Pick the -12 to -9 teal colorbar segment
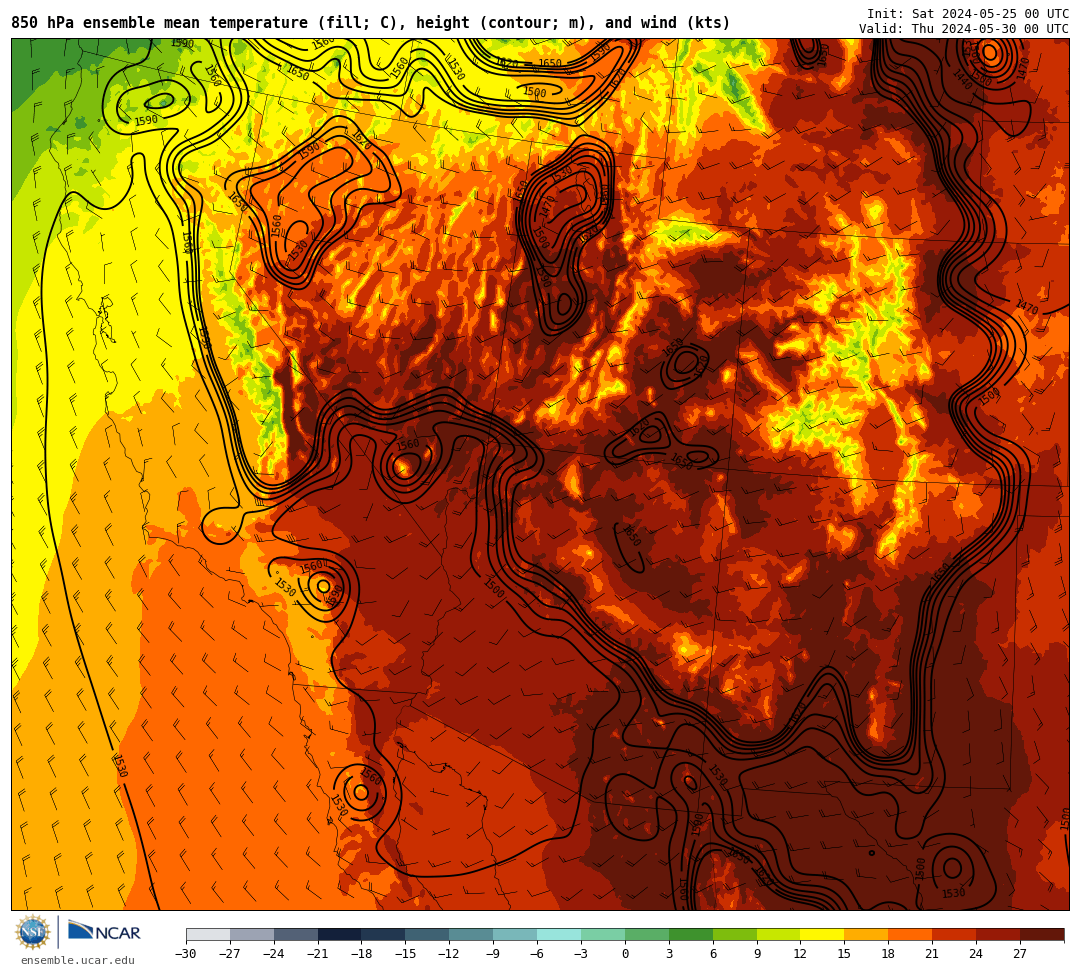The height and width of the screenshot is (973, 1080). click(x=472, y=934)
